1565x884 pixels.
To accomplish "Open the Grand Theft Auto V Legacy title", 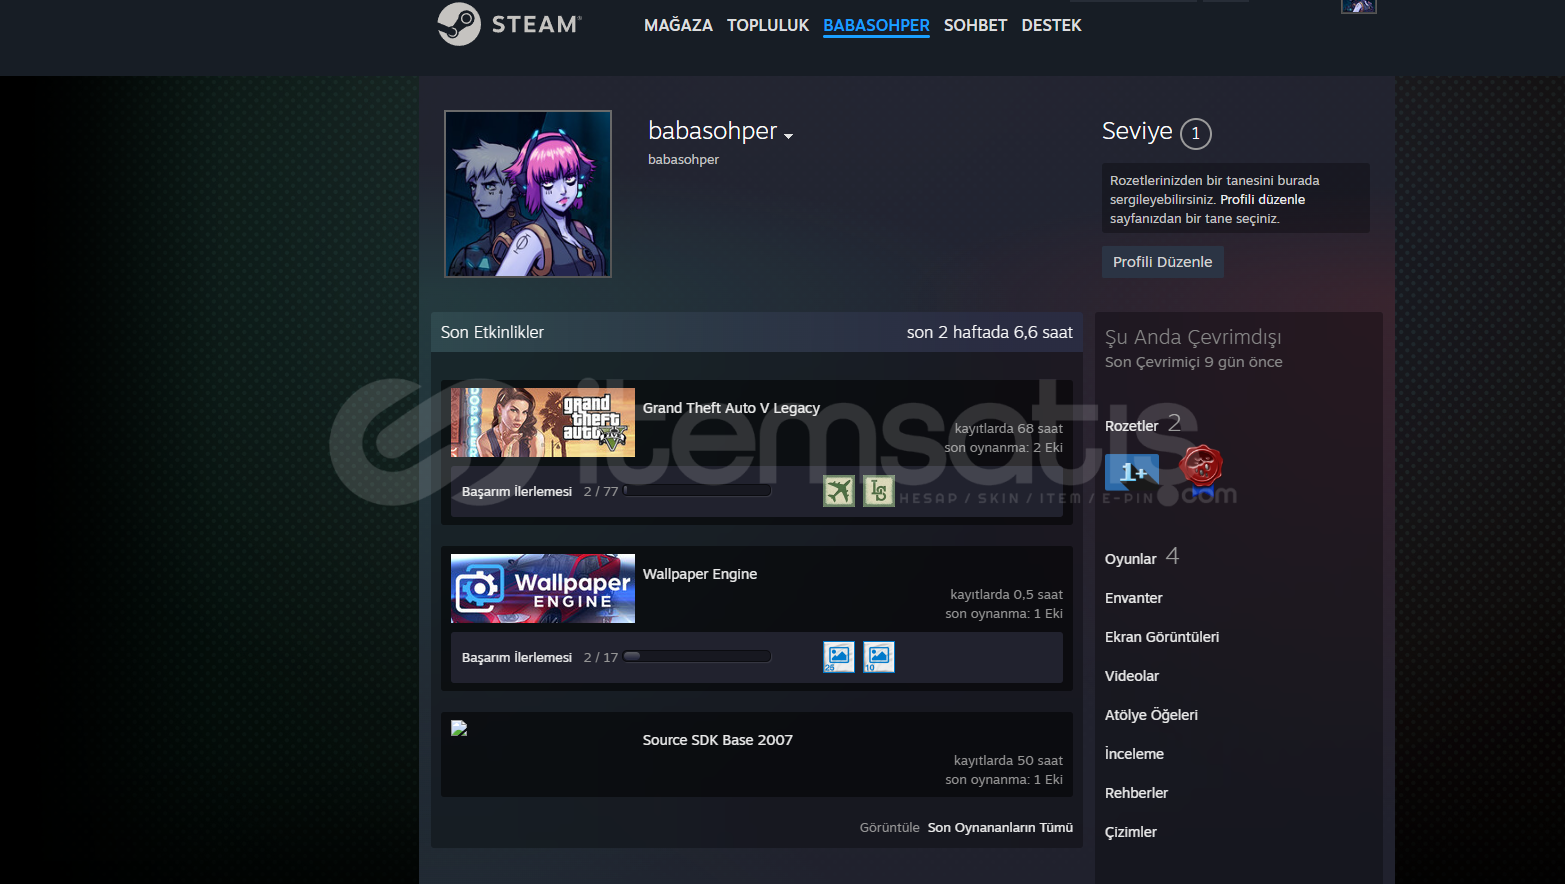I will pos(731,408).
